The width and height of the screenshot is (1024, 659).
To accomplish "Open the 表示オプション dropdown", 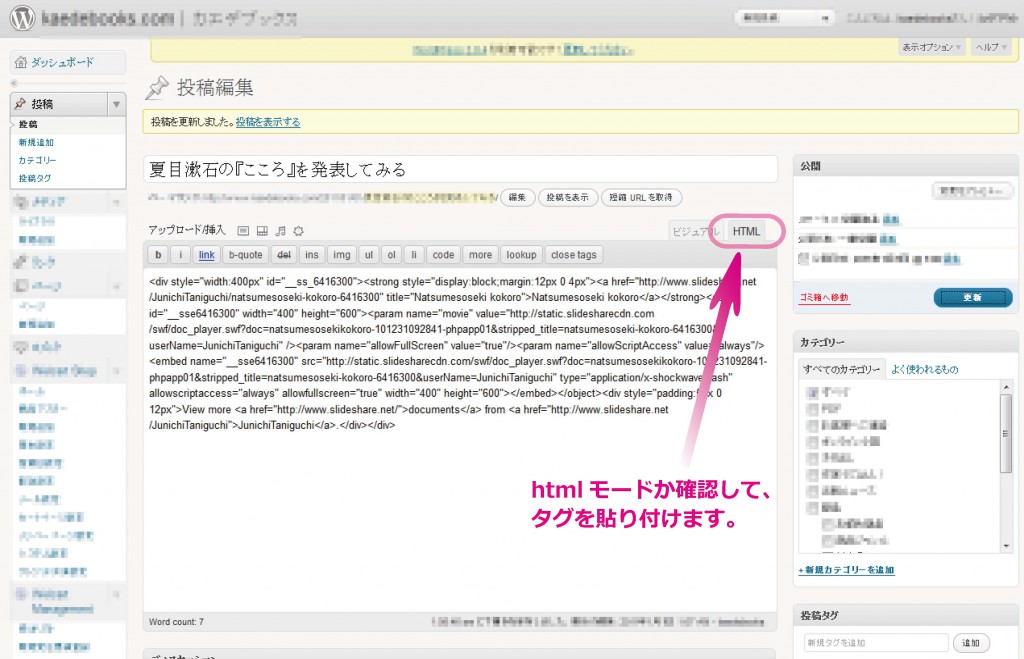I will pos(932,47).
